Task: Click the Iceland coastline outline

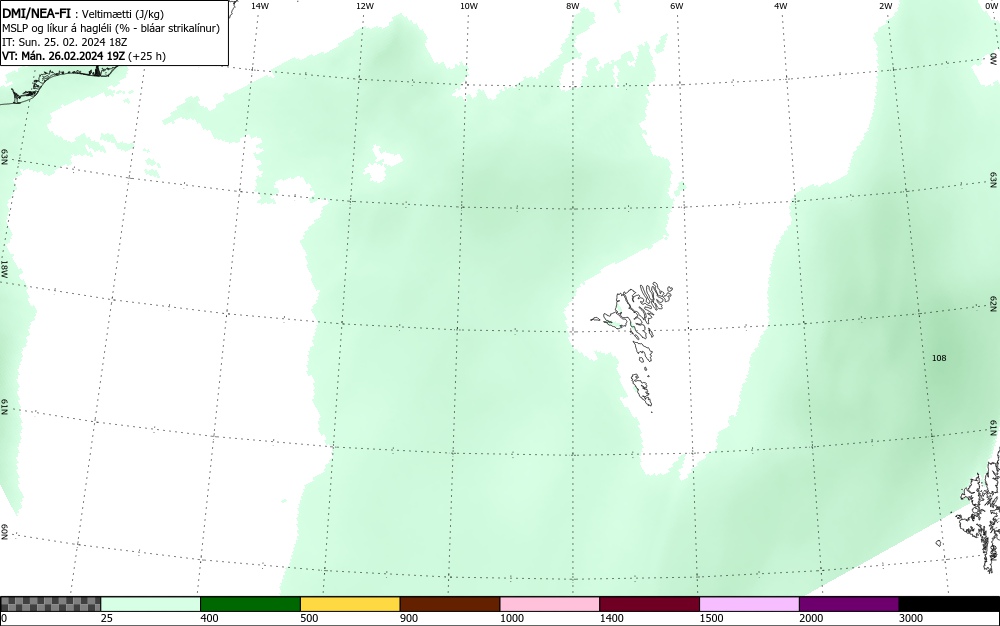Action: click(61, 84)
